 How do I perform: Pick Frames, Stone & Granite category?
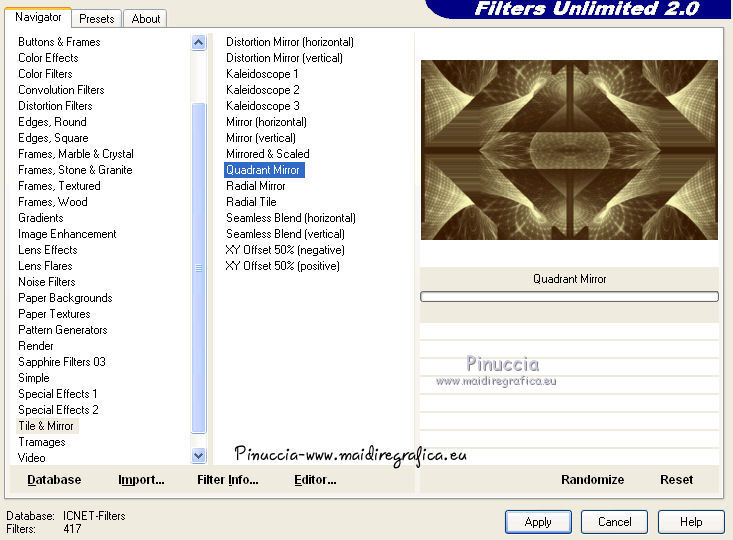coord(75,170)
